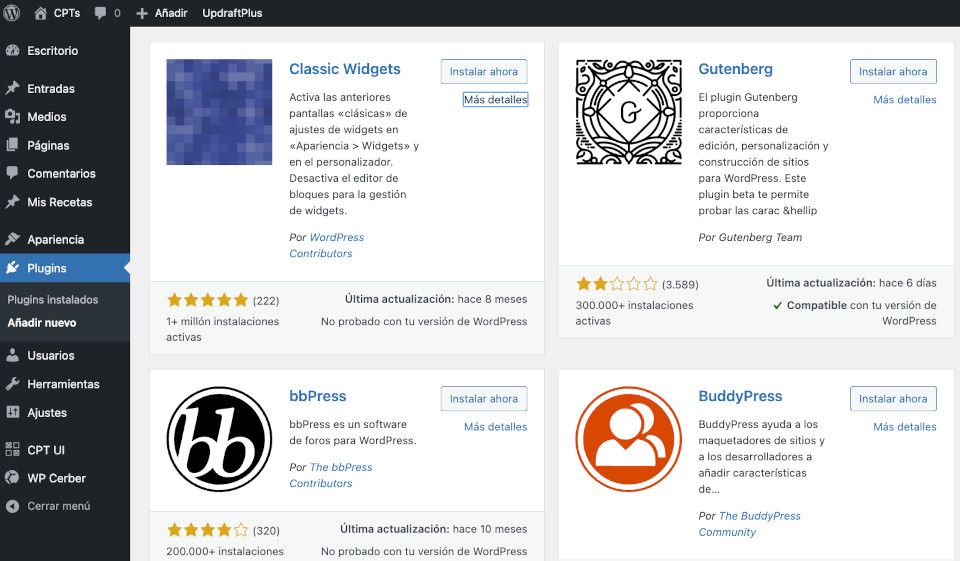The image size is (960, 561).
Task: Click the Páginas pages icon
Action: coord(12,145)
